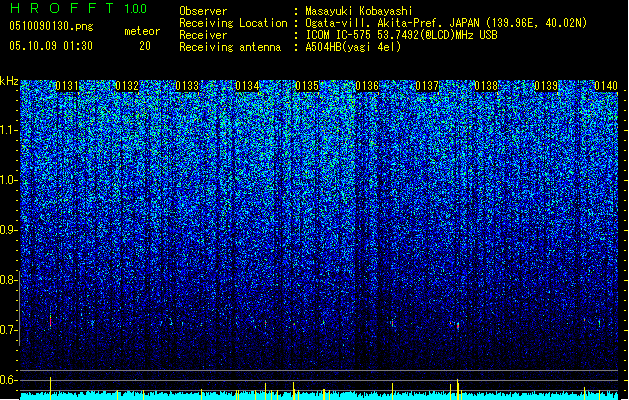Click the HROFFT program title
This screenshot has width=629, height=400.
[62, 8]
